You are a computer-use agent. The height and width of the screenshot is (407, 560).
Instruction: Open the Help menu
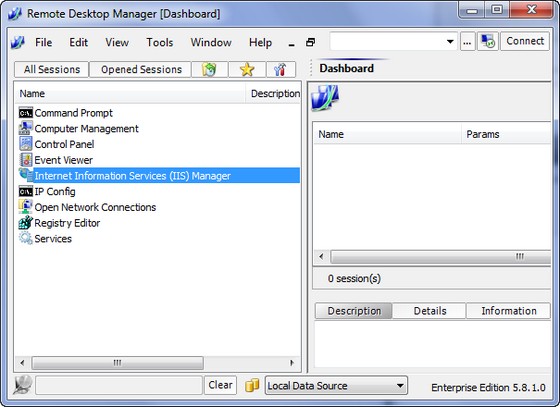[260, 42]
